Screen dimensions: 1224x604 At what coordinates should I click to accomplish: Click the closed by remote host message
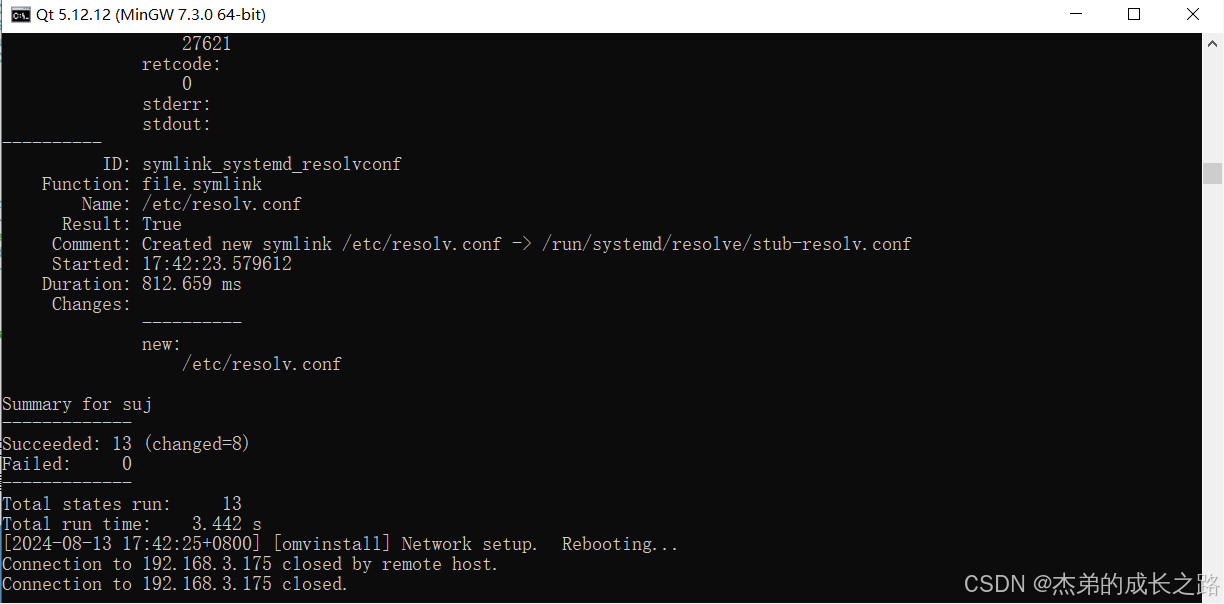[x=390, y=564]
